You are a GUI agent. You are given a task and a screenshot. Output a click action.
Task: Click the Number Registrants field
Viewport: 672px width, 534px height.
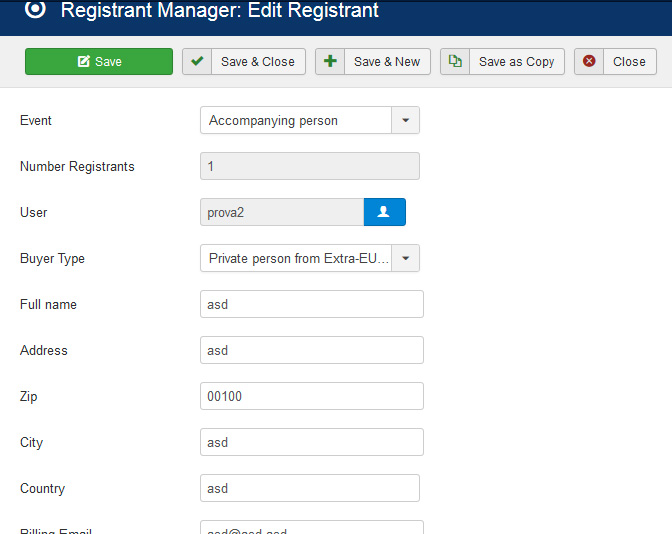[x=309, y=166]
